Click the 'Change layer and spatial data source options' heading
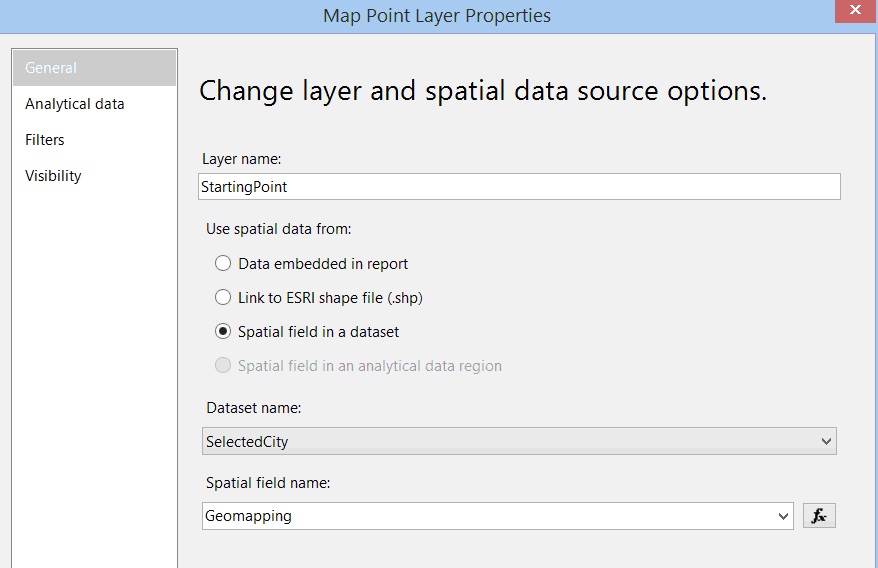This screenshot has height=568, width=878. (x=483, y=91)
